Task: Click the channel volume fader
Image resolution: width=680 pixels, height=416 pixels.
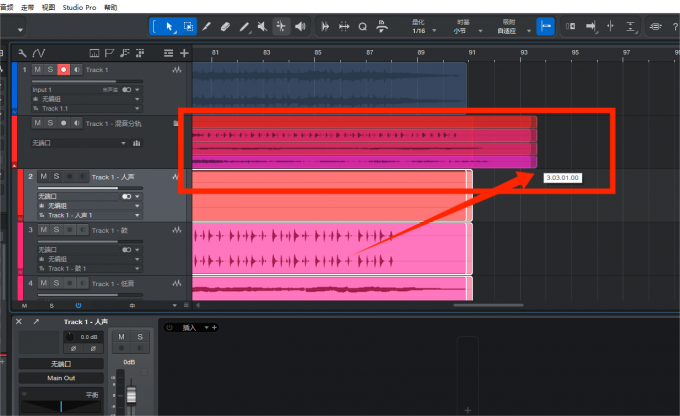Action: (x=131, y=394)
